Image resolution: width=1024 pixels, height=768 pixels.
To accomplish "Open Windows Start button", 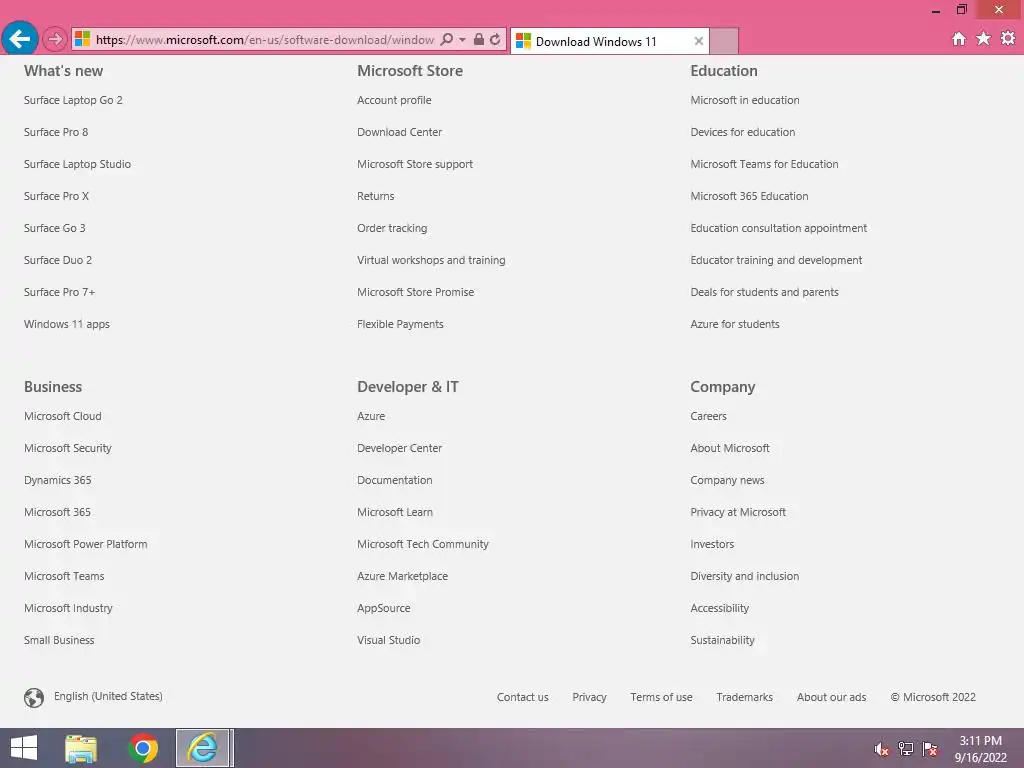I will pos(24,748).
